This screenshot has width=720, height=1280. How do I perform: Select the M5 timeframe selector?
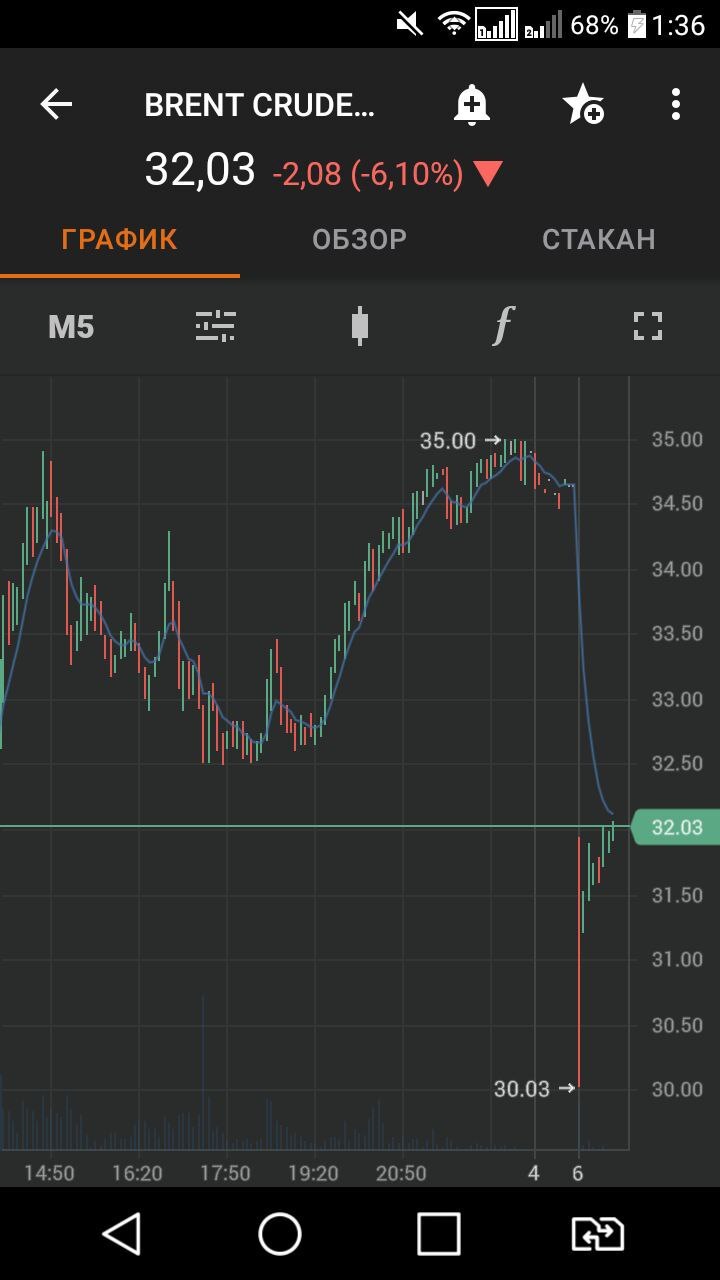pos(71,327)
